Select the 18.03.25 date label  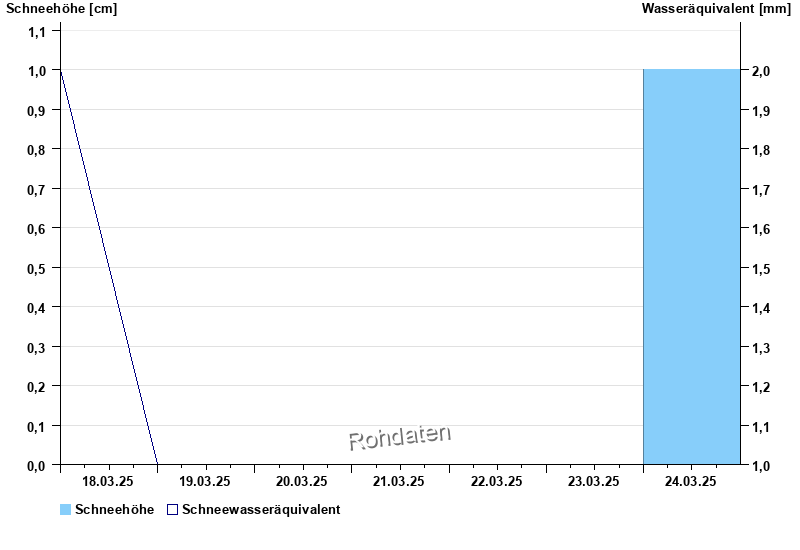tap(109, 481)
